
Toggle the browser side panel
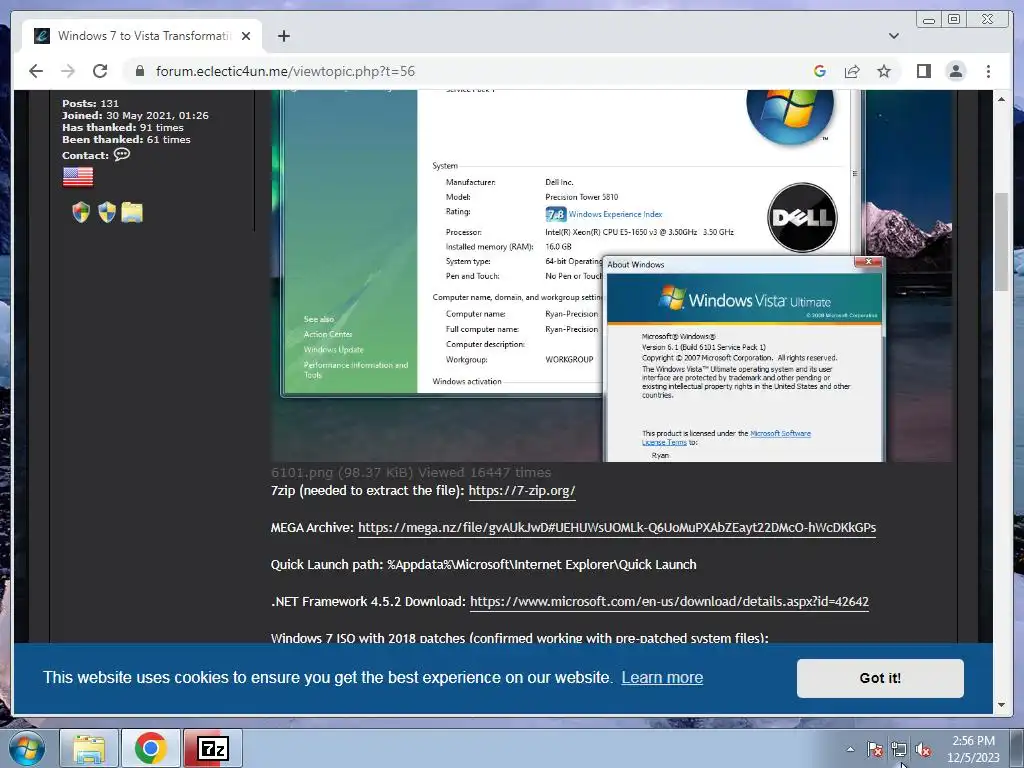(x=923, y=71)
